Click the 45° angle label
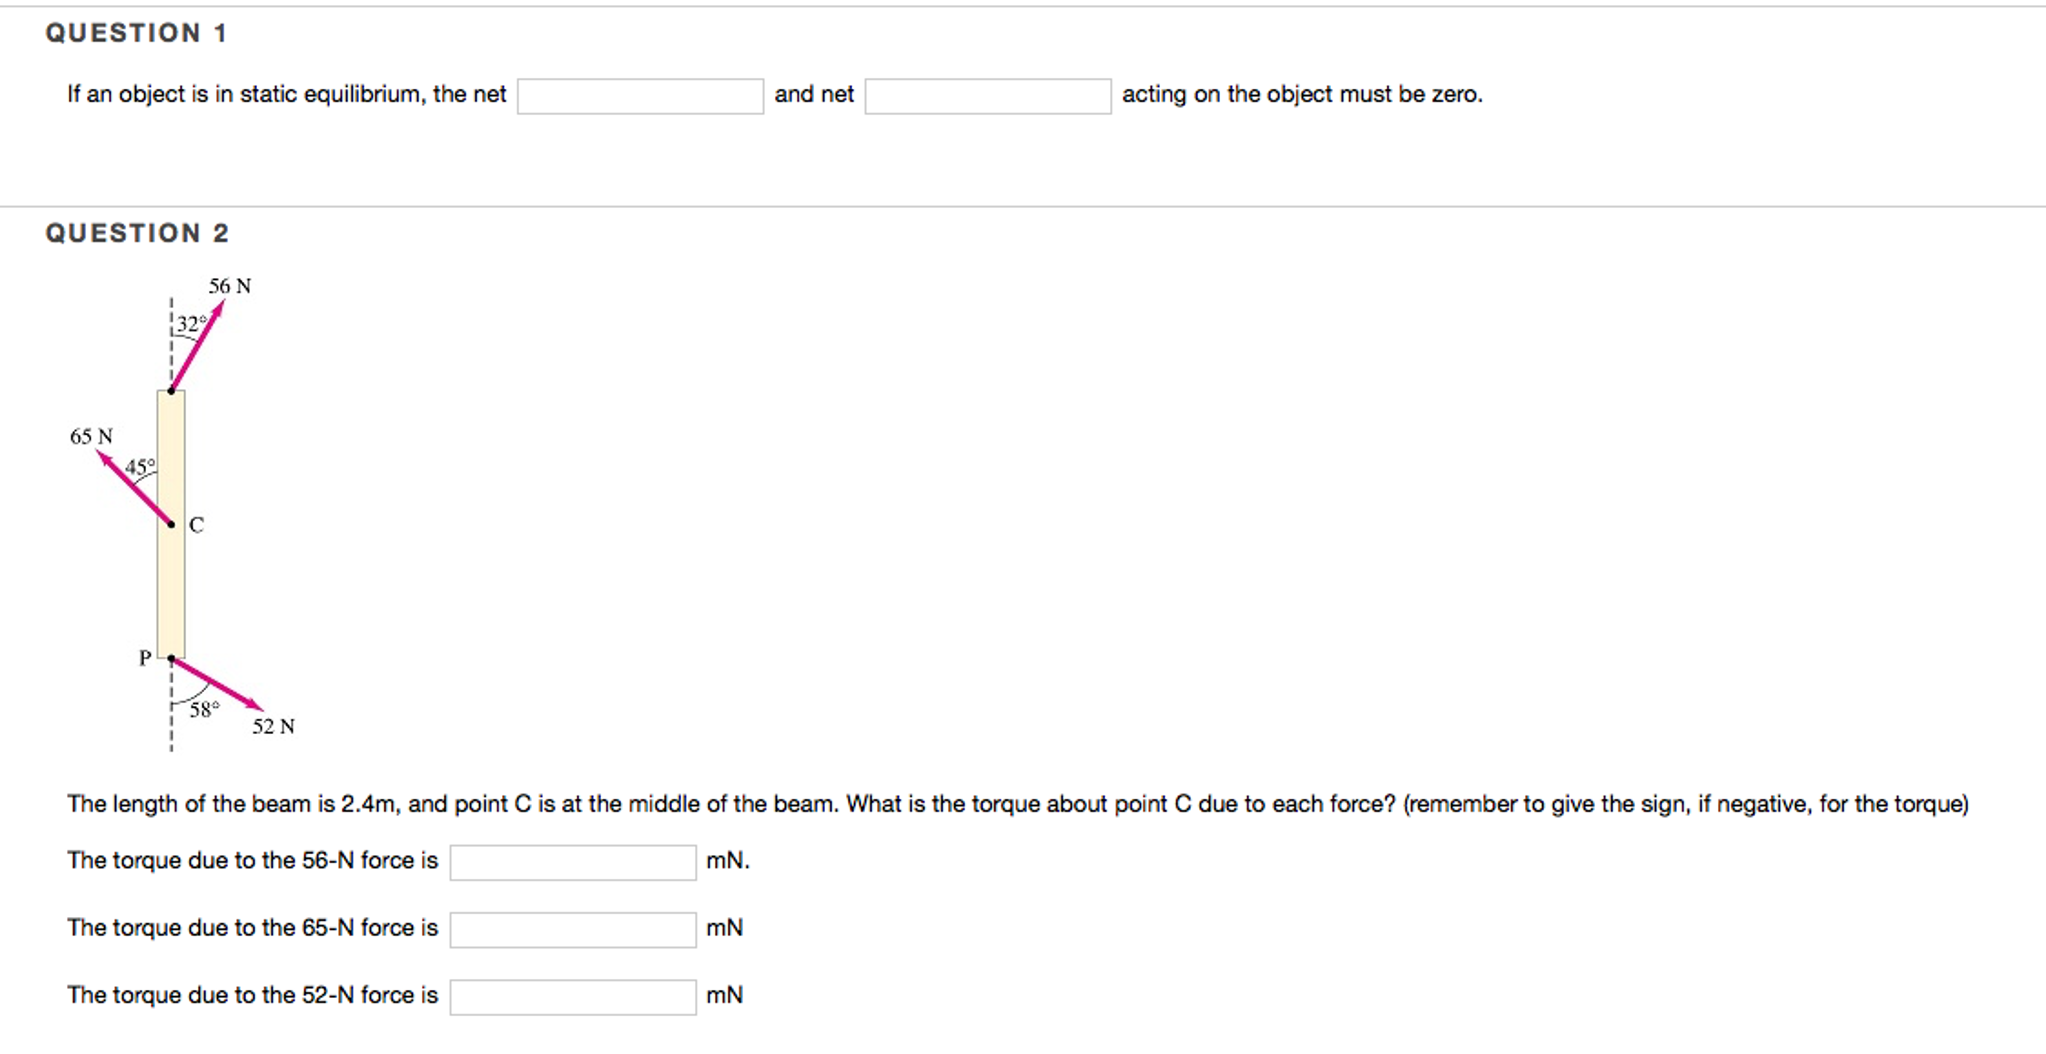The width and height of the screenshot is (2046, 1054). [x=140, y=466]
